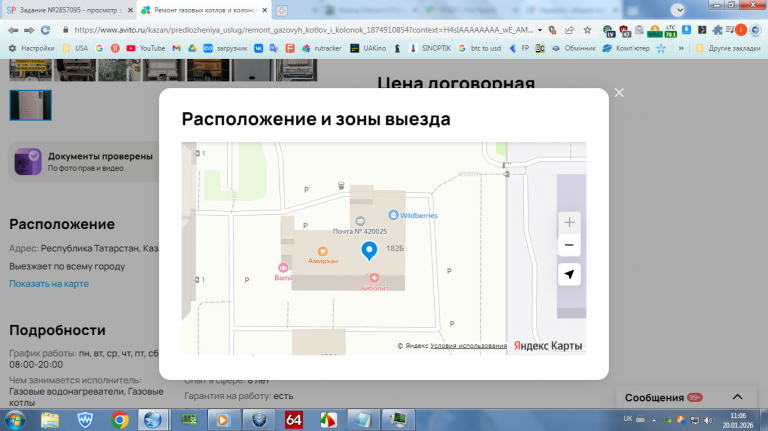Open a new browser tab
The width and height of the screenshot is (768, 431).
(281, 10)
